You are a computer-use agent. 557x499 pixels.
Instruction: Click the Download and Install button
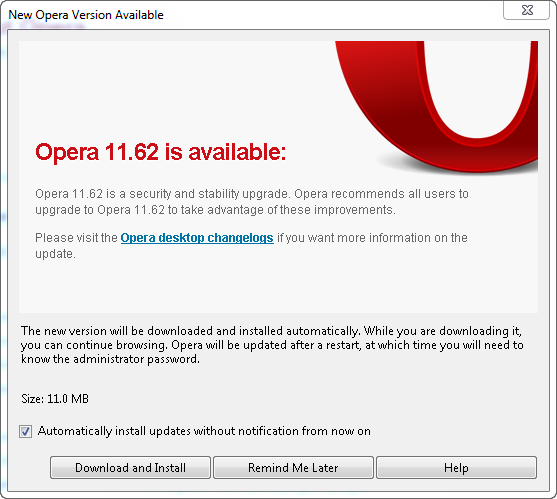coord(130,467)
